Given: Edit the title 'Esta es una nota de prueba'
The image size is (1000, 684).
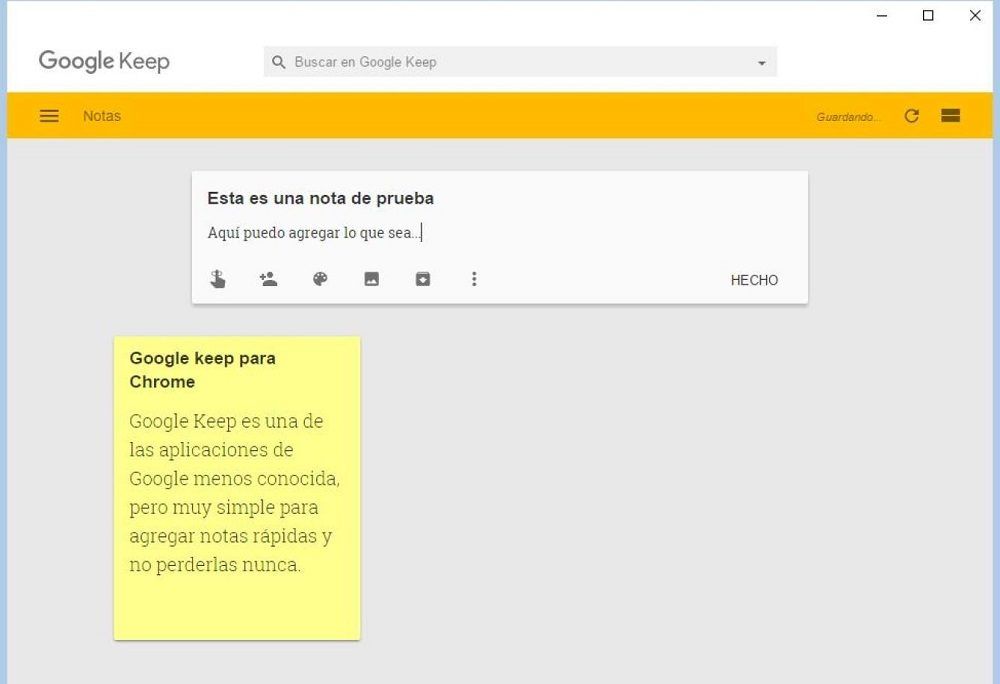Looking at the screenshot, I should [x=320, y=198].
